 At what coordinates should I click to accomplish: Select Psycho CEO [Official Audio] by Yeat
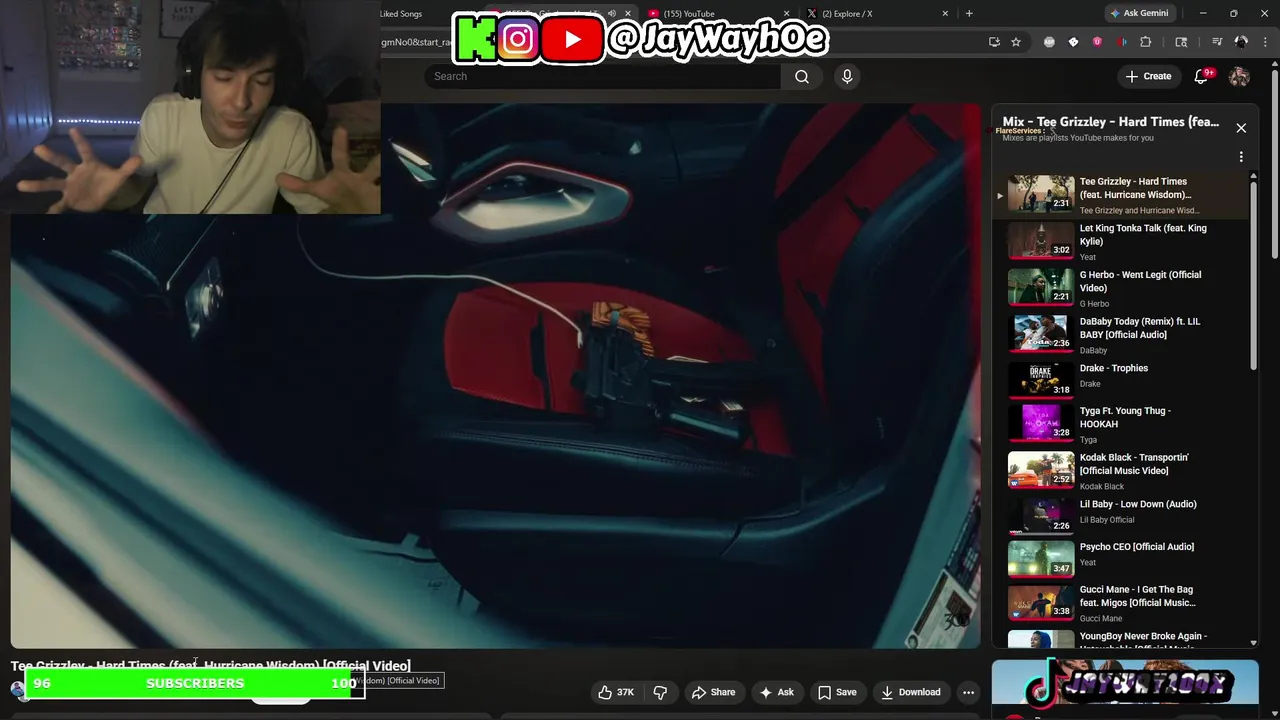click(1120, 559)
